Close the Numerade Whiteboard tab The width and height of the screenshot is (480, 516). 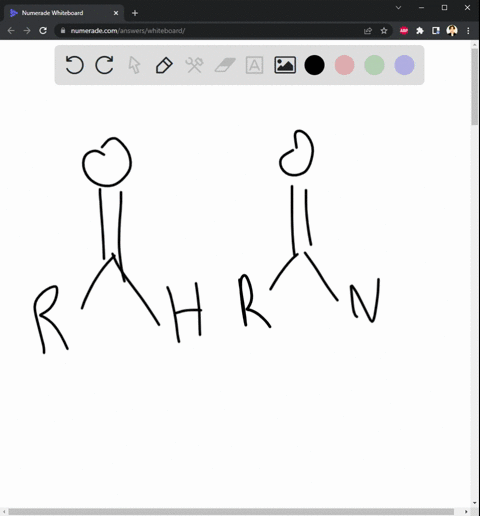[x=116, y=13]
